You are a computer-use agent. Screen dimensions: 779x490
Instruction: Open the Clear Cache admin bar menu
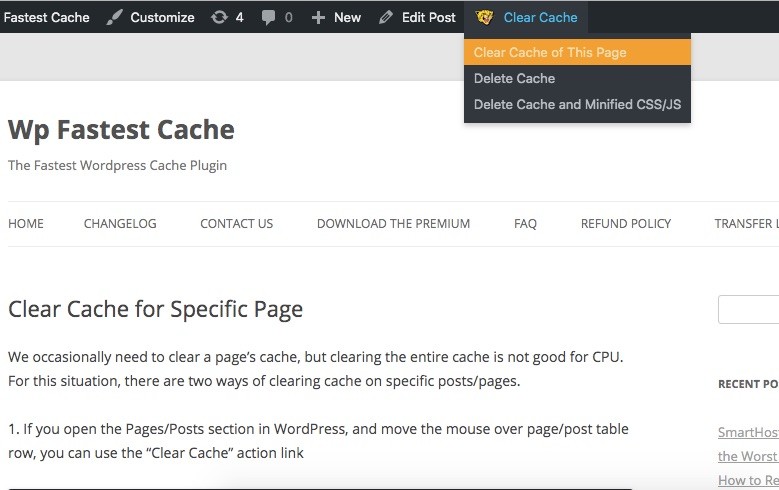[x=540, y=17]
